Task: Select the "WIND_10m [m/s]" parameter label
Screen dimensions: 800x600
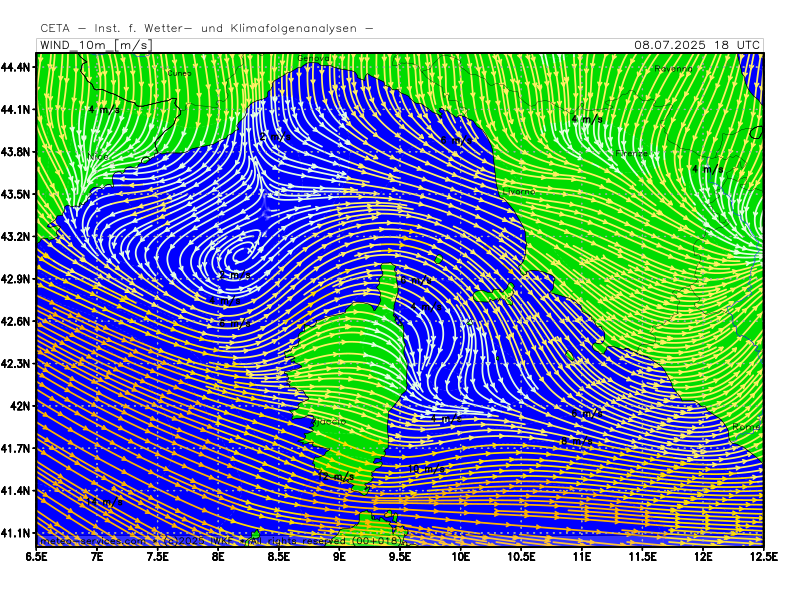Action: point(95,45)
